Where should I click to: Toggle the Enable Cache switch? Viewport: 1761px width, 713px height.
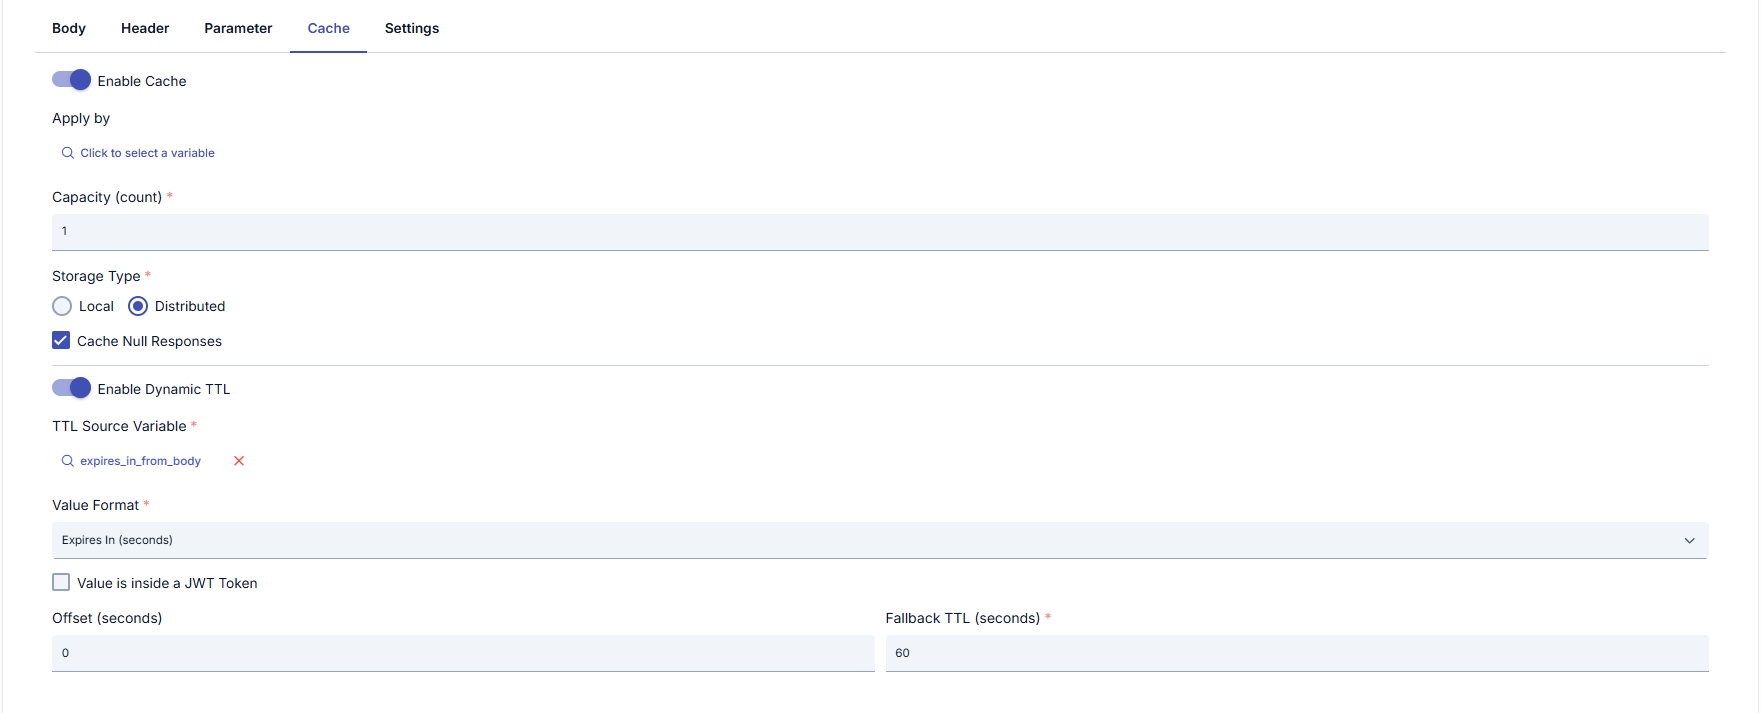point(71,80)
